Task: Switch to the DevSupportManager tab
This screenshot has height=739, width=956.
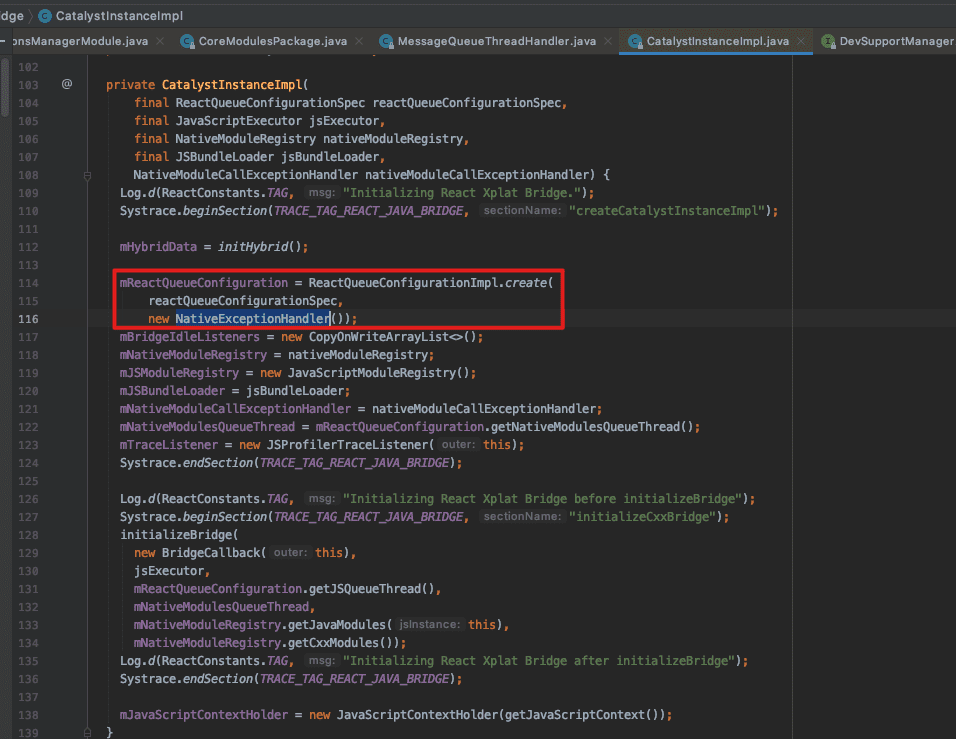Action: pos(895,41)
